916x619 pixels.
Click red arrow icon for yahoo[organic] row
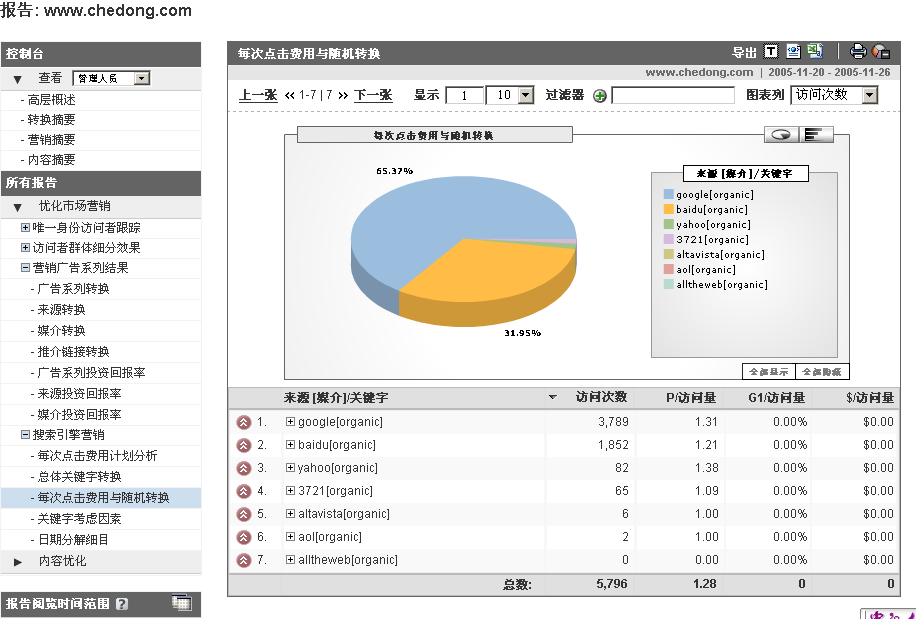244,468
